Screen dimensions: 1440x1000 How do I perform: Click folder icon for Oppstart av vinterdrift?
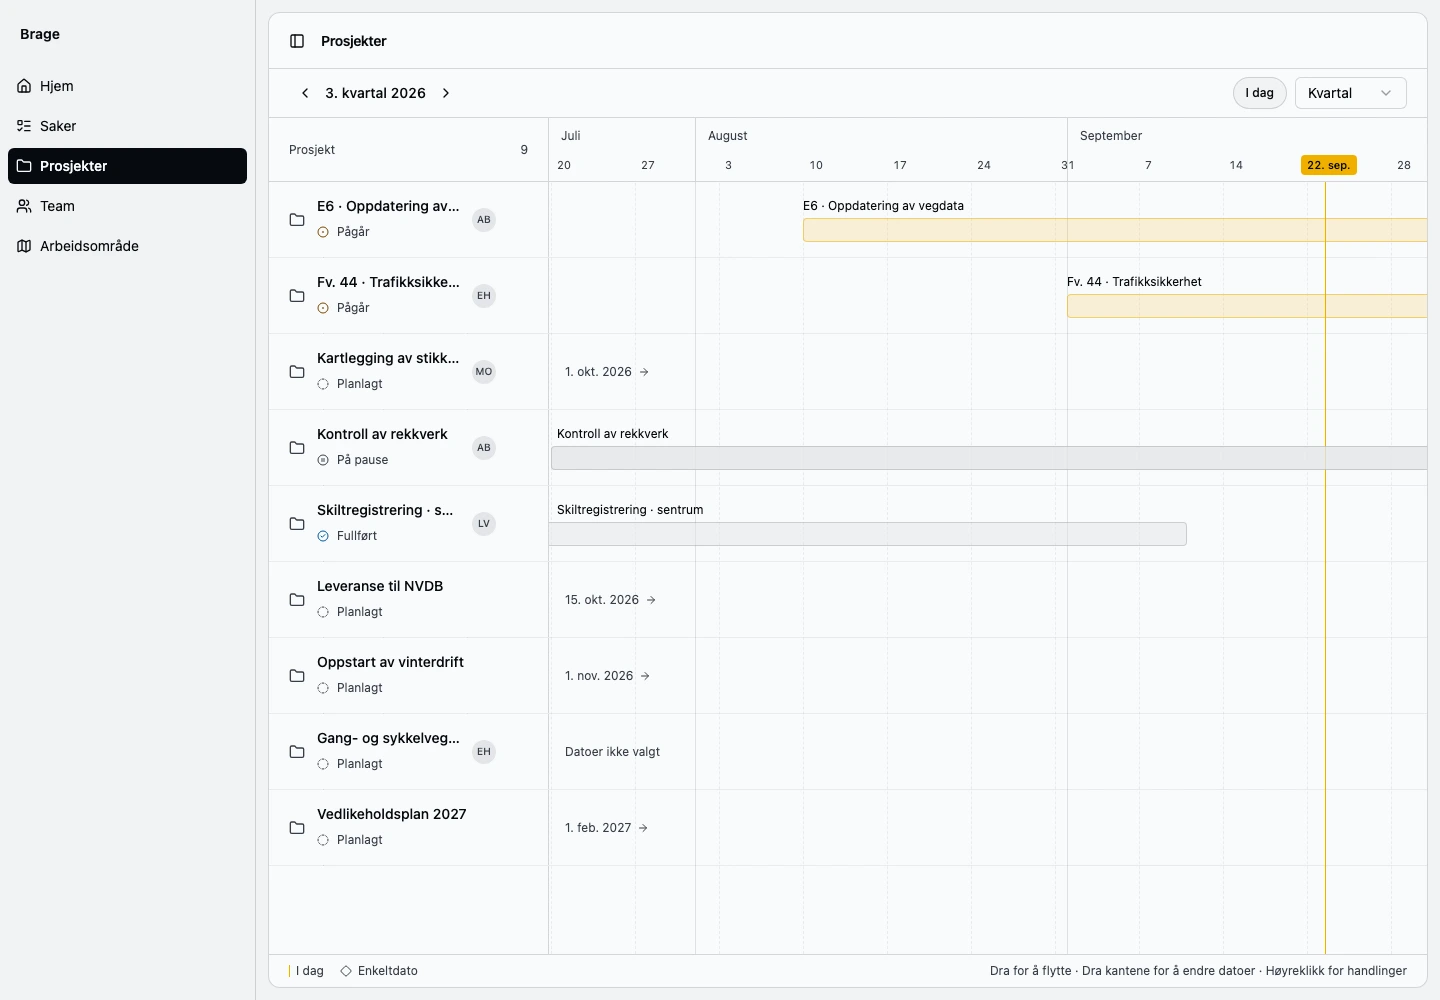297,676
